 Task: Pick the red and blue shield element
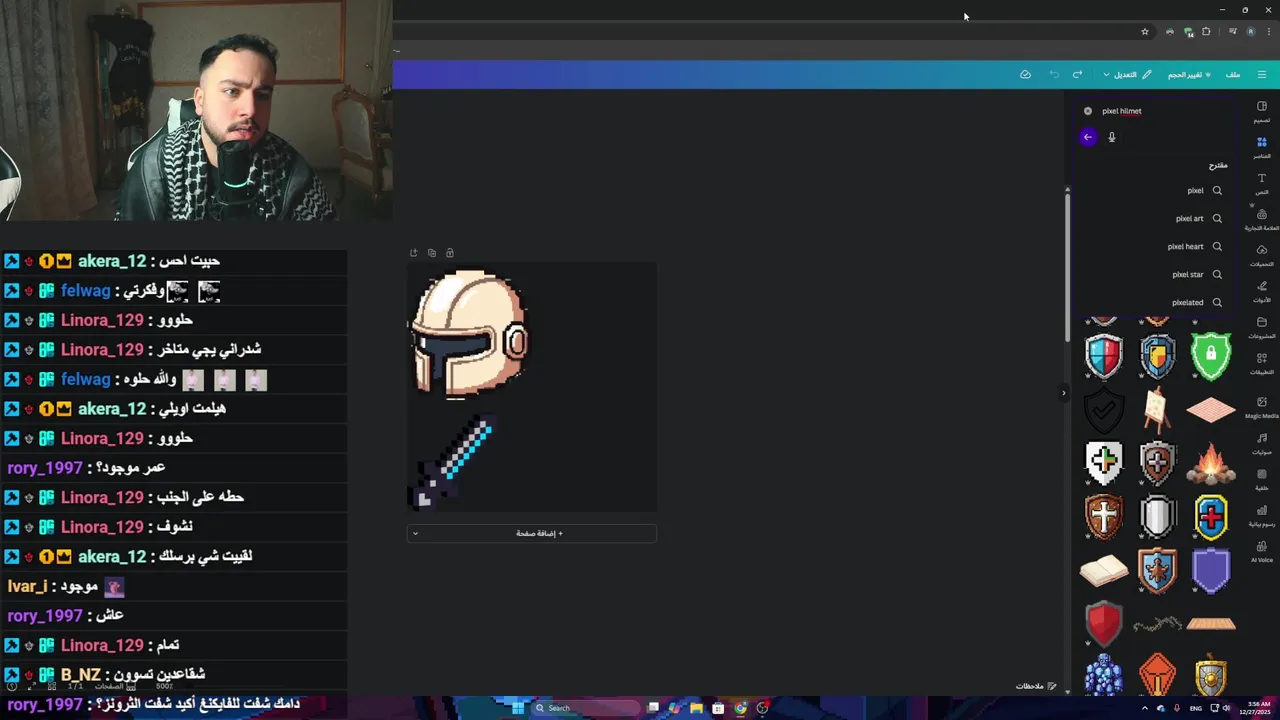point(1104,356)
